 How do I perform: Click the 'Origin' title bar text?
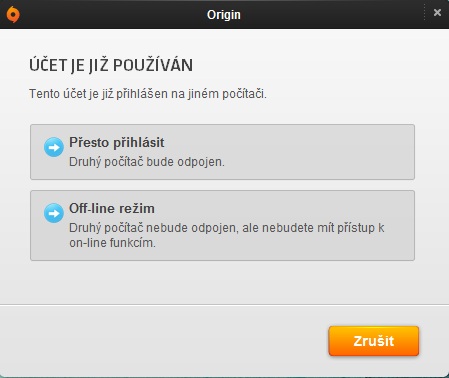click(224, 15)
